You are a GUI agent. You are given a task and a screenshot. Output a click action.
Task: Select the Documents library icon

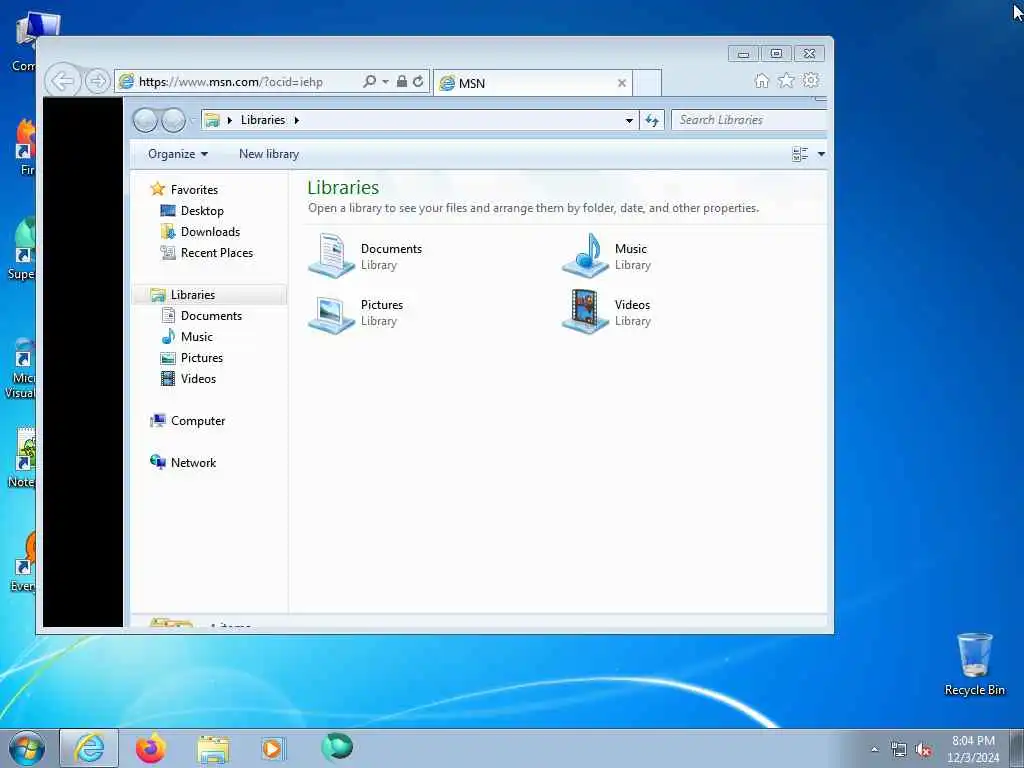pos(332,255)
